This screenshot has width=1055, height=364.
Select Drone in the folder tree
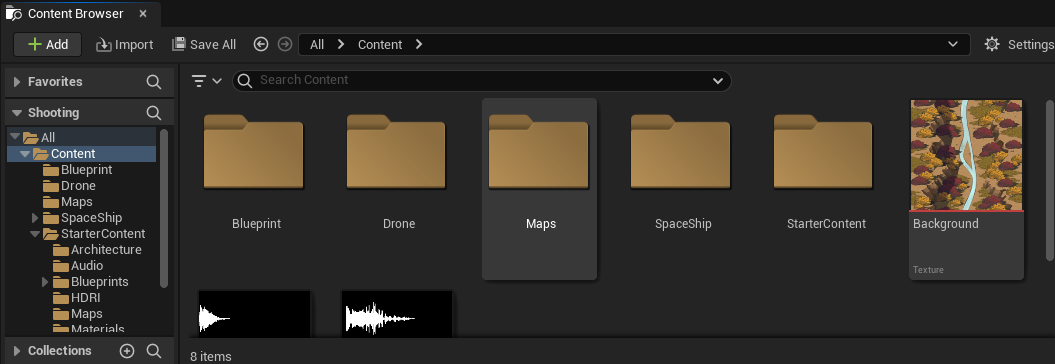point(78,186)
